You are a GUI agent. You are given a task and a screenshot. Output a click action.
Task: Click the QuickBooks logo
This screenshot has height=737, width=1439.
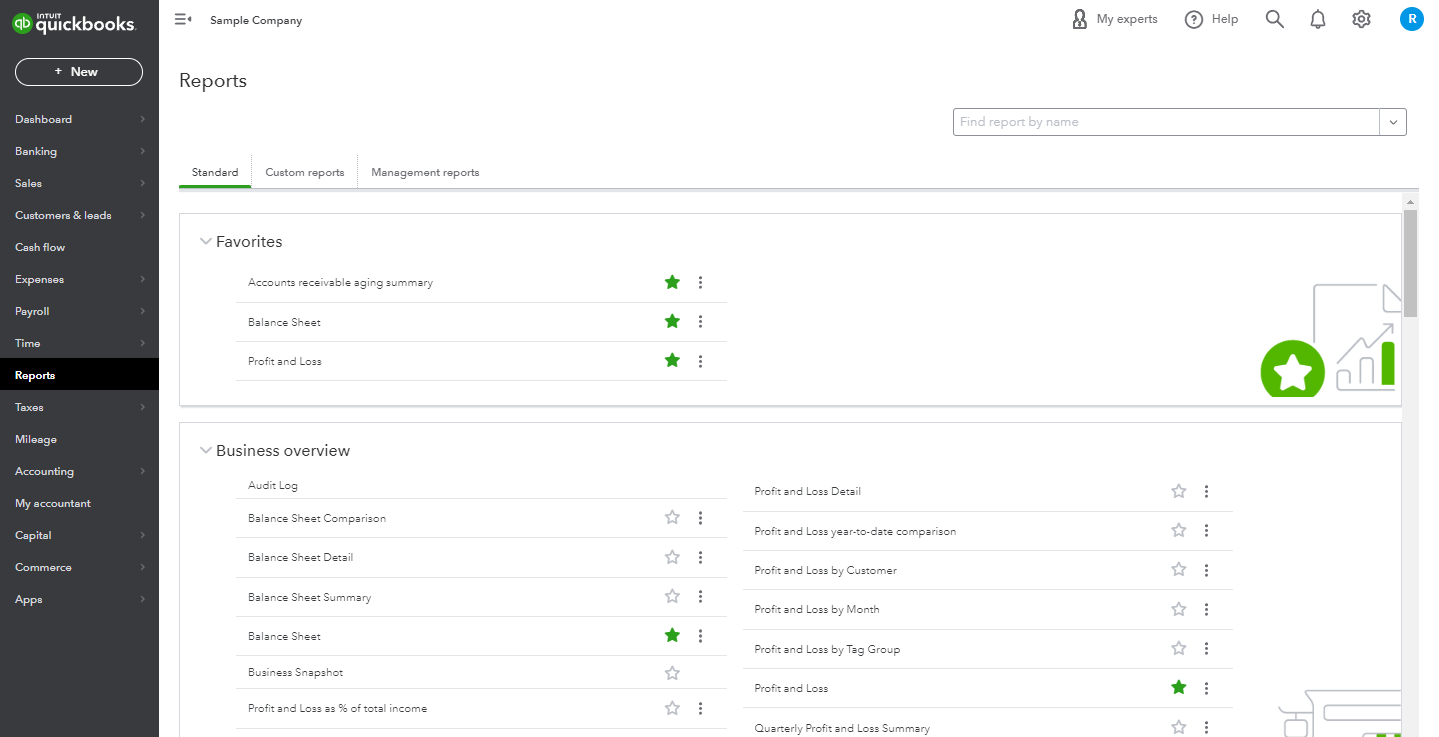tap(74, 23)
